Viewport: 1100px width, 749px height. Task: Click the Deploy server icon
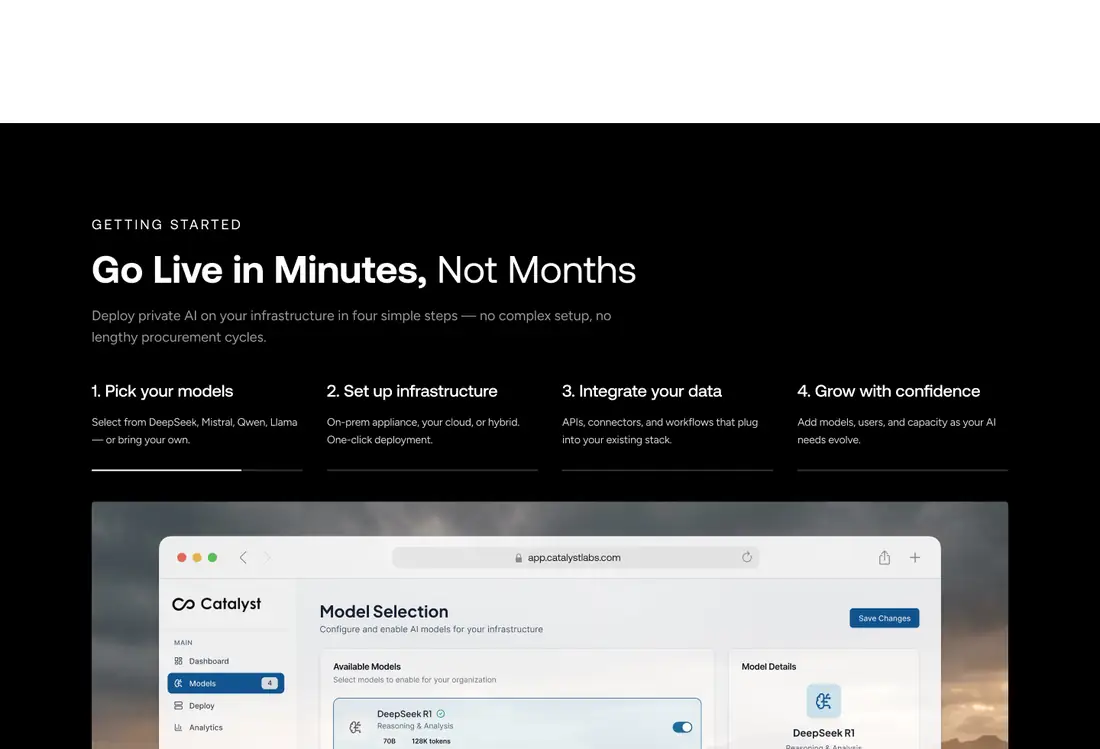pyautogui.click(x=178, y=706)
